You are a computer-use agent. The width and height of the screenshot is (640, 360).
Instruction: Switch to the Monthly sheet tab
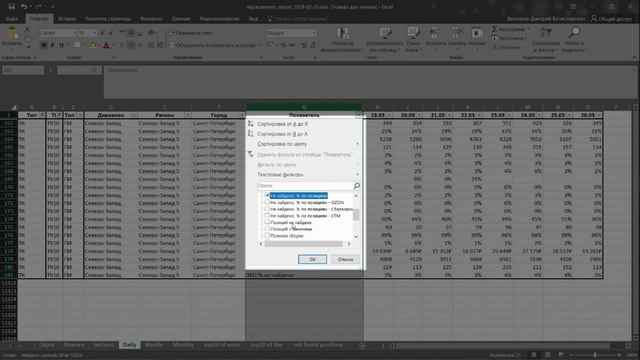(x=182, y=345)
